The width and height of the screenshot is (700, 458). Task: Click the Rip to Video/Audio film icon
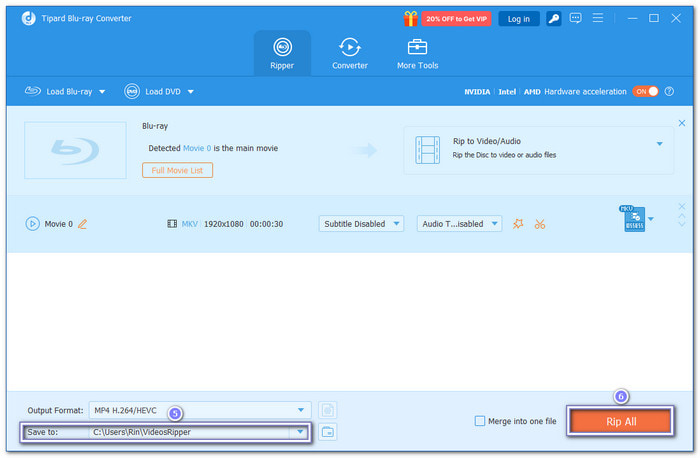point(427,150)
